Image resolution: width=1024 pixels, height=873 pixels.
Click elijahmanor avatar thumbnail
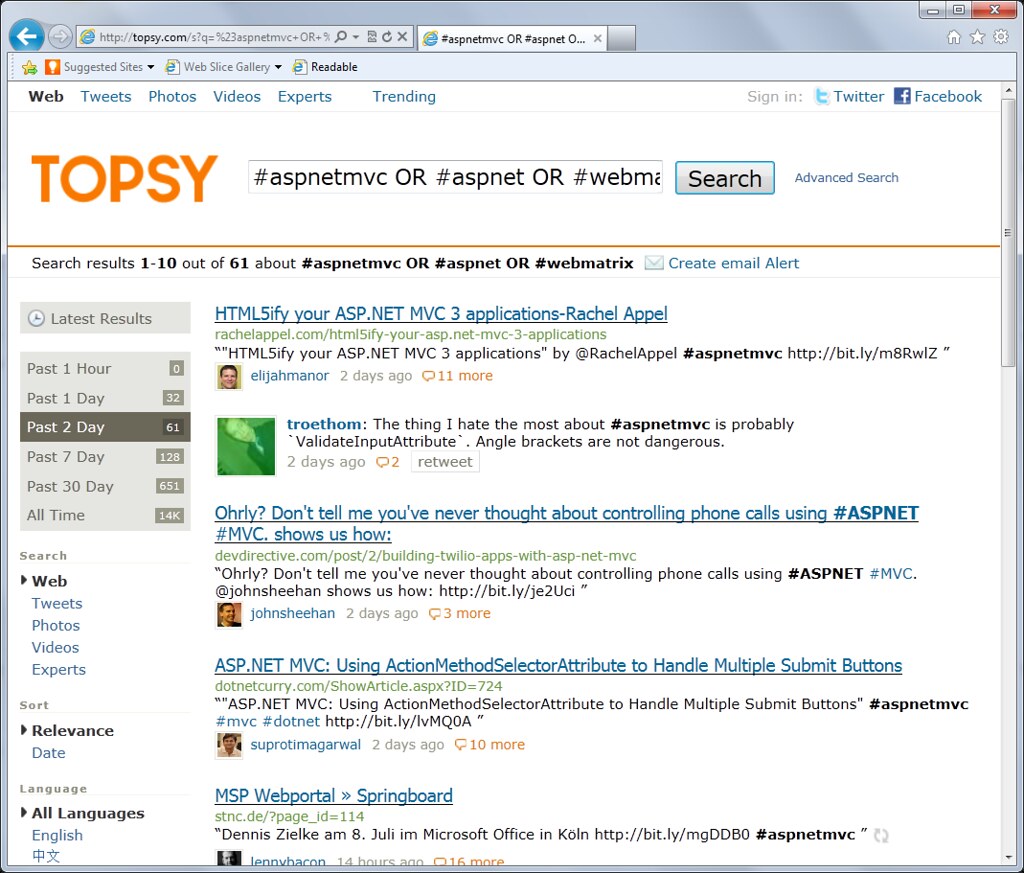pos(229,377)
